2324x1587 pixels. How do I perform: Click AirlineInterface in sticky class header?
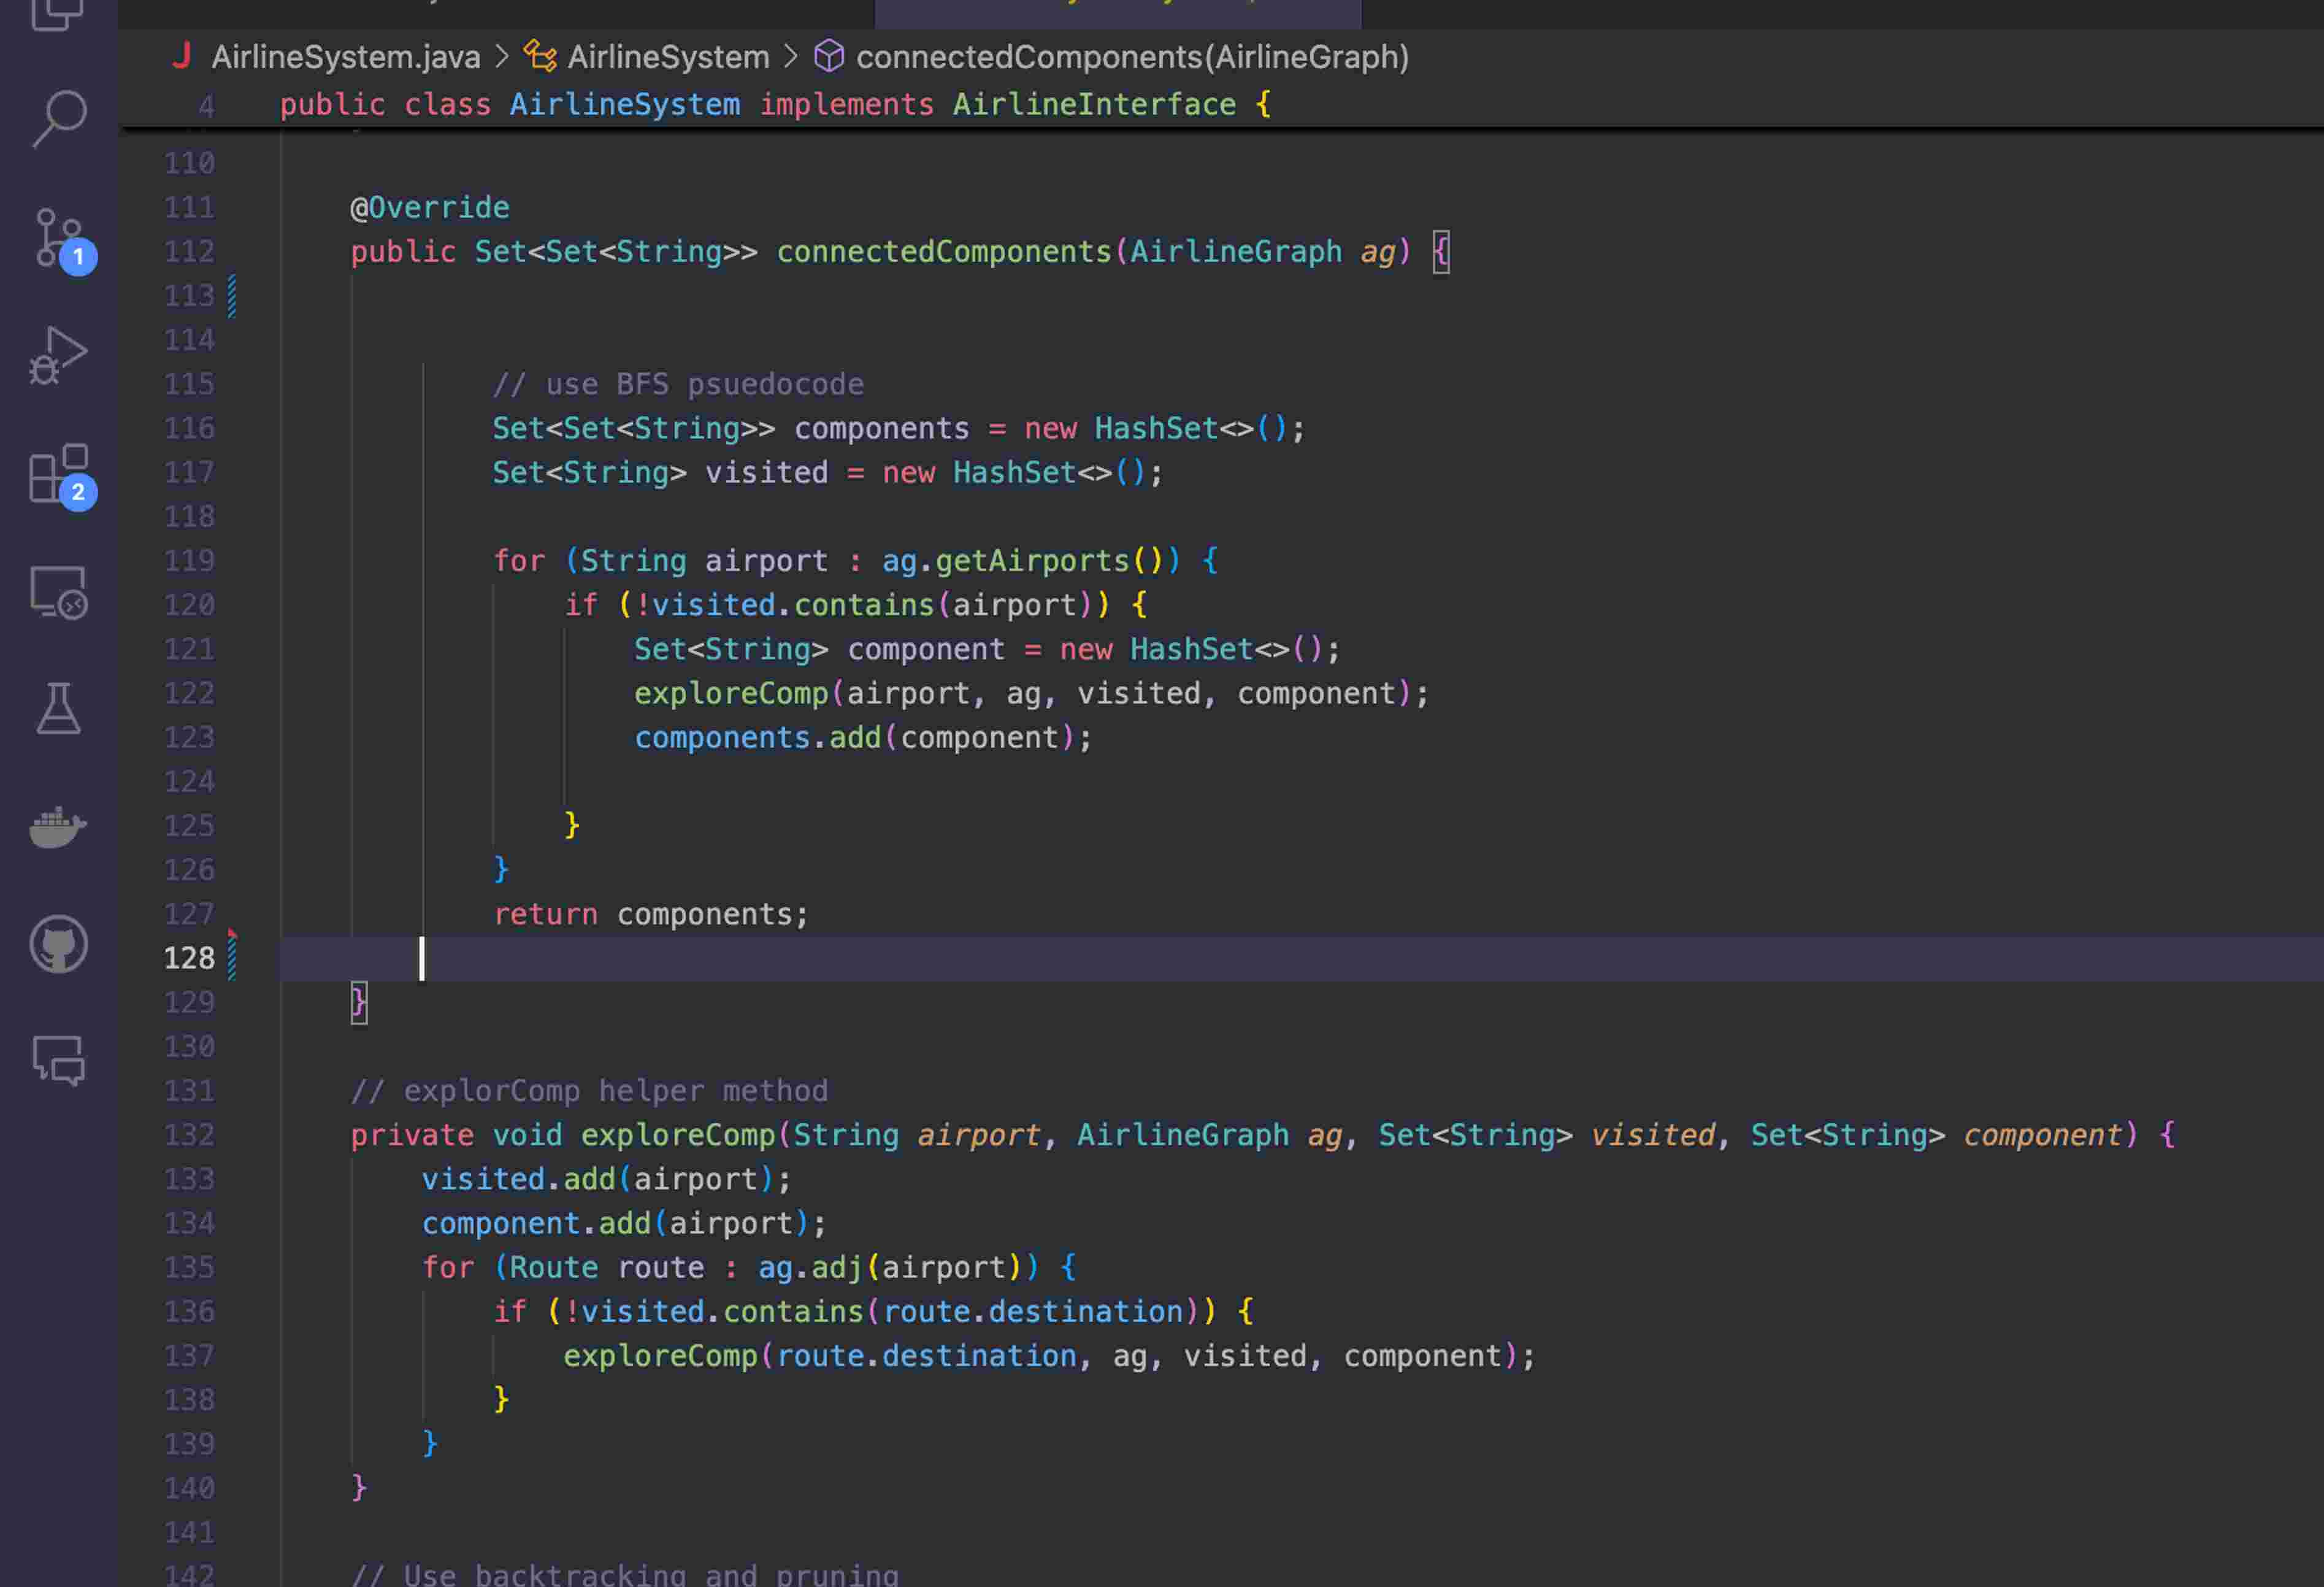[x=1093, y=104]
